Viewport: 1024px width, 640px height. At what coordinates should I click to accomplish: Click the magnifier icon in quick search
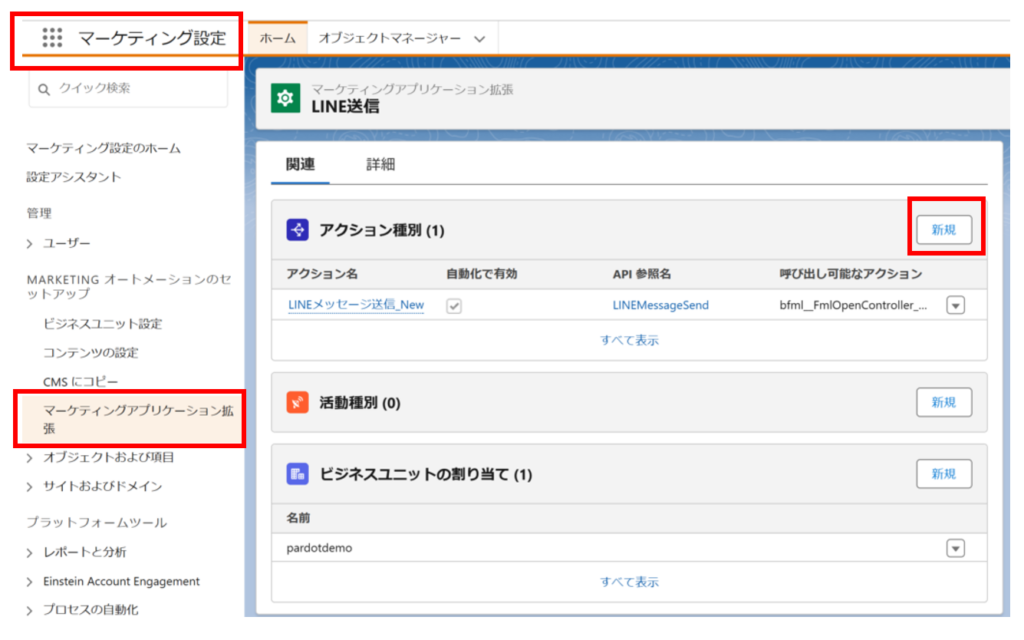coord(44,89)
